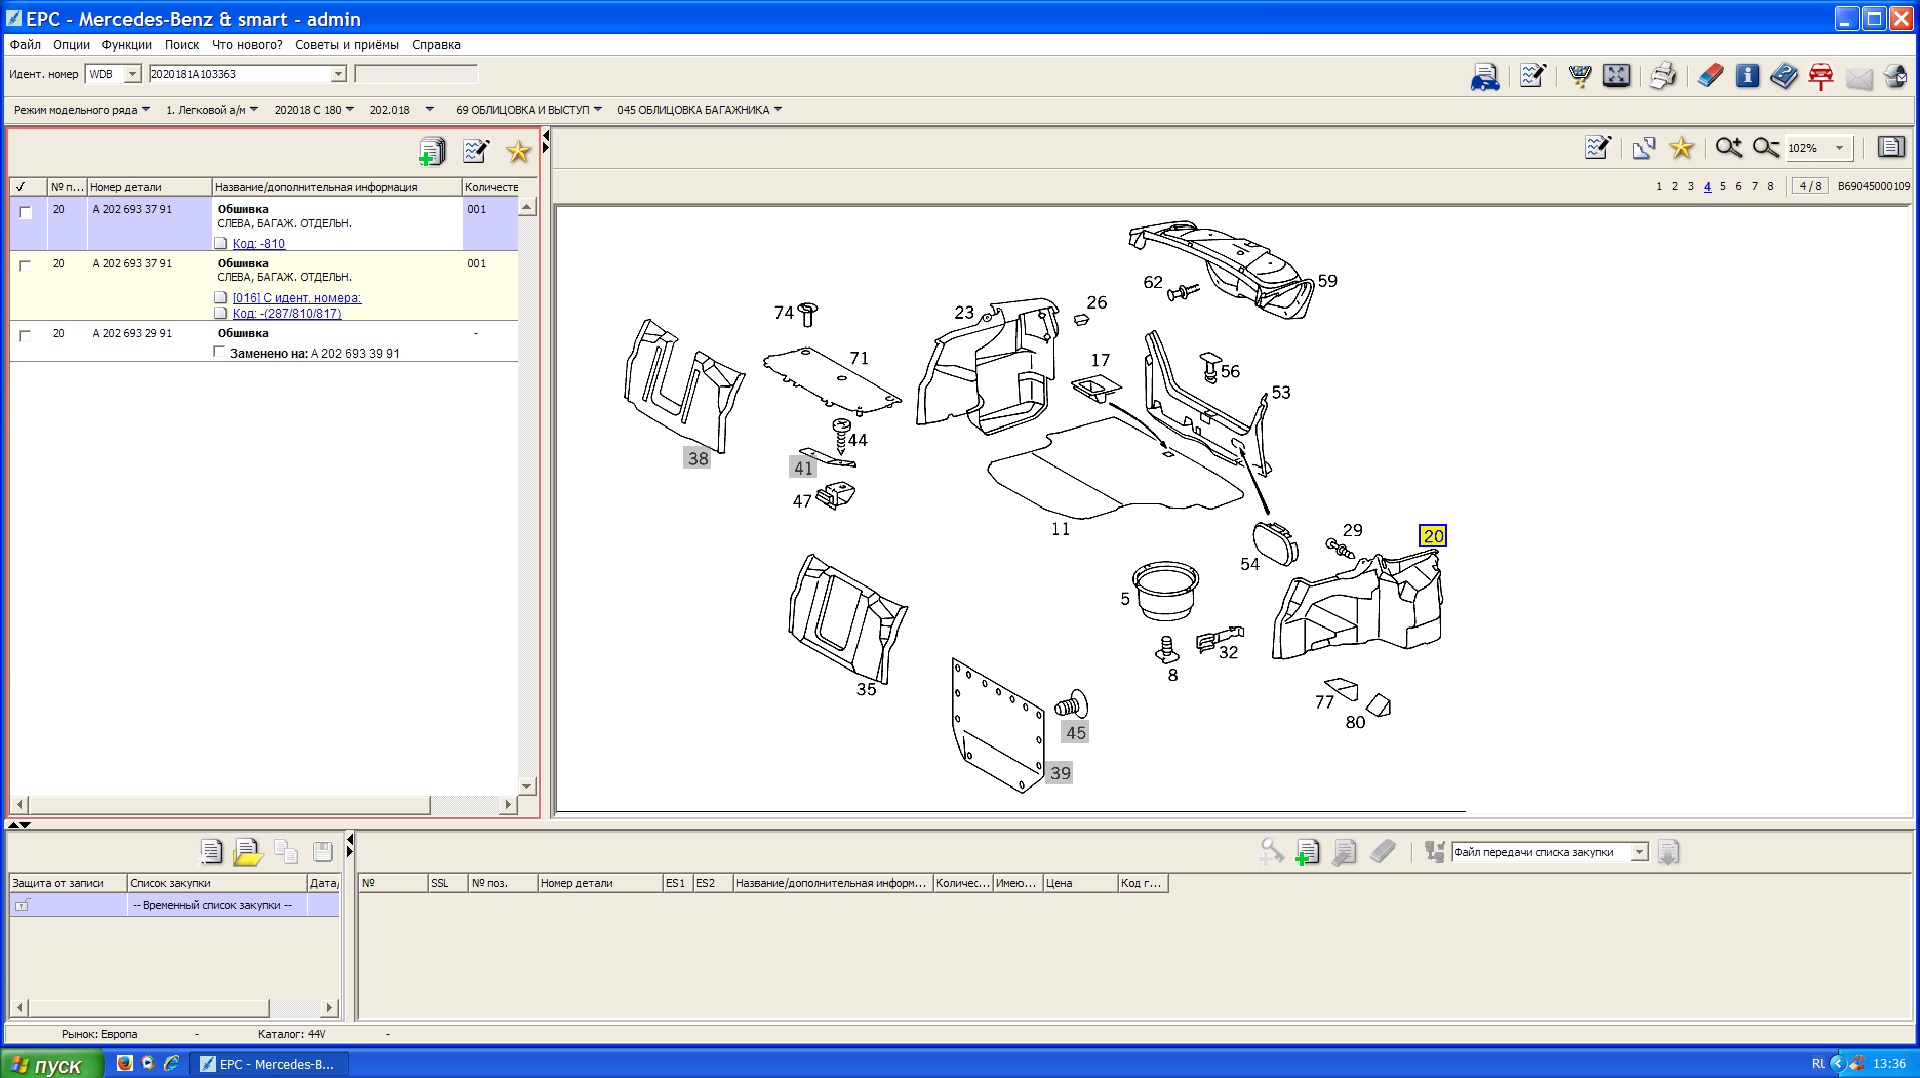The image size is (1920, 1078).
Task: Click the detach-picture icon above the diagram
Action: [1644, 148]
